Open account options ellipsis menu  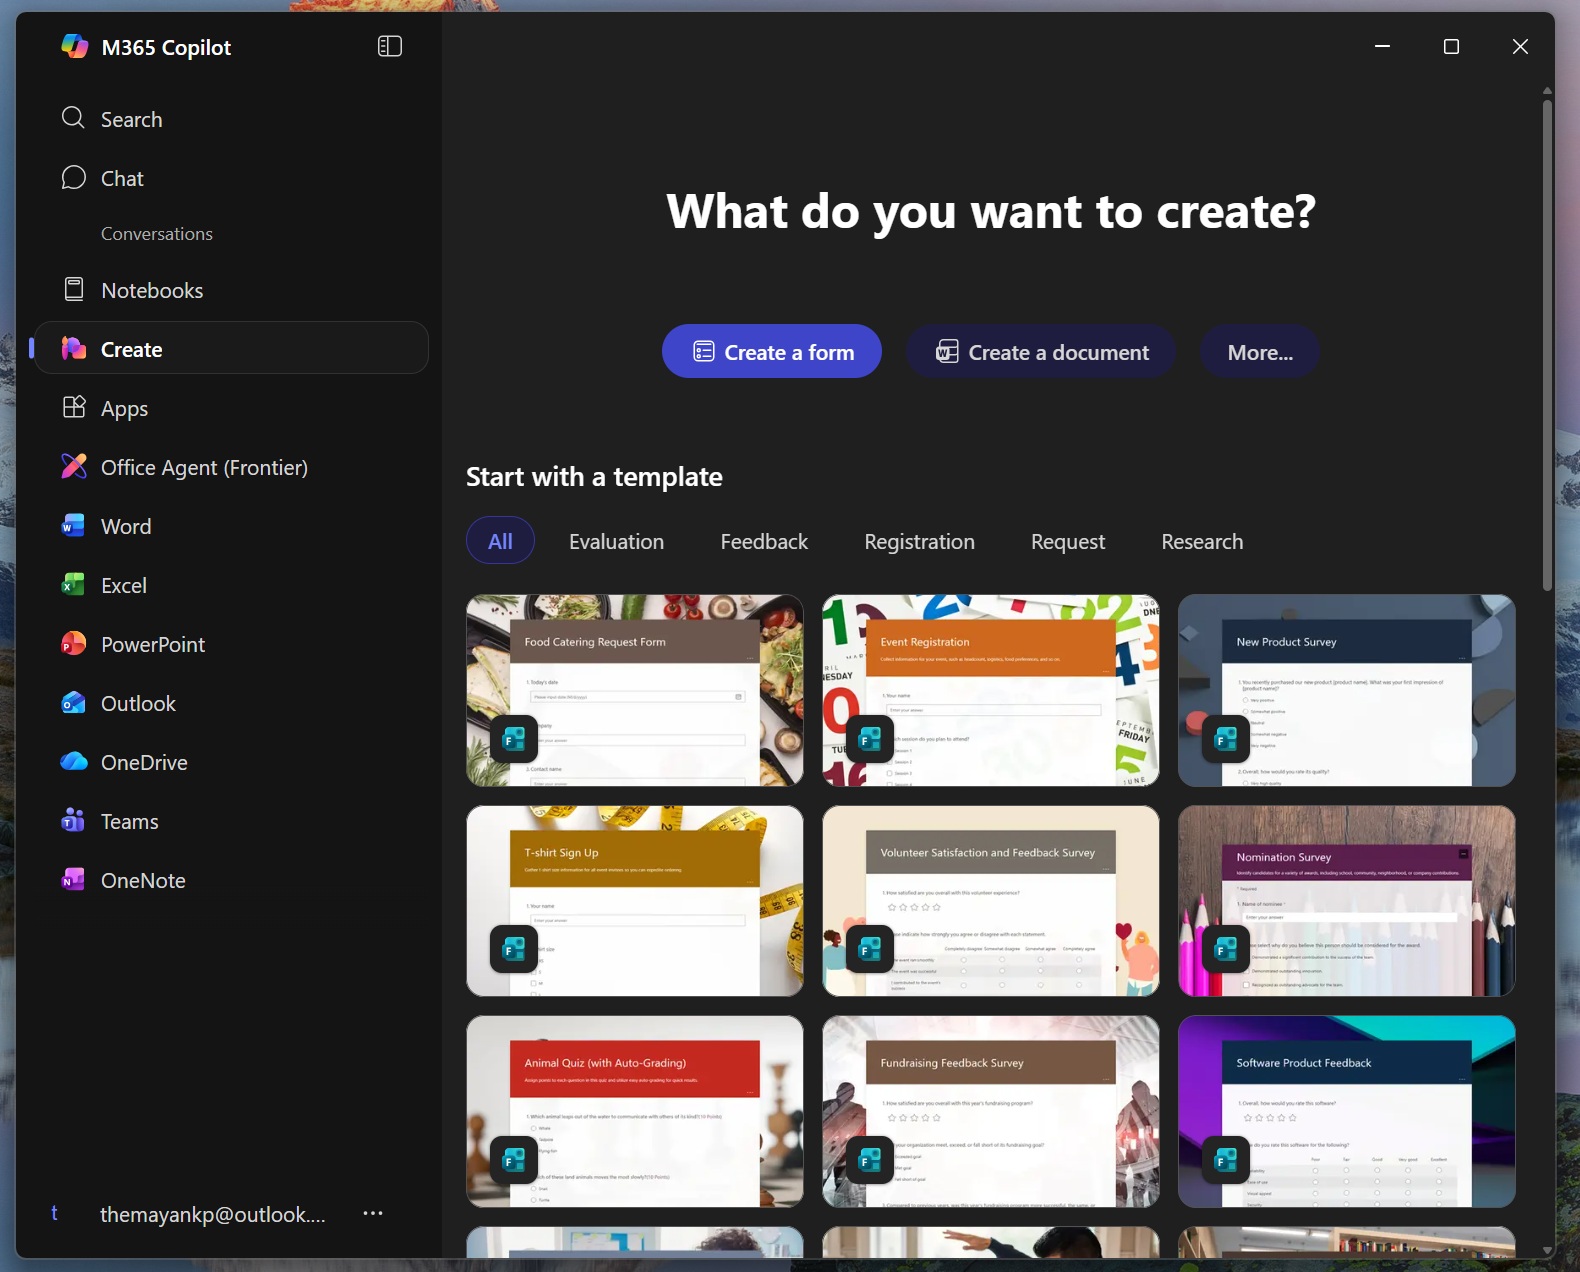373,1214
